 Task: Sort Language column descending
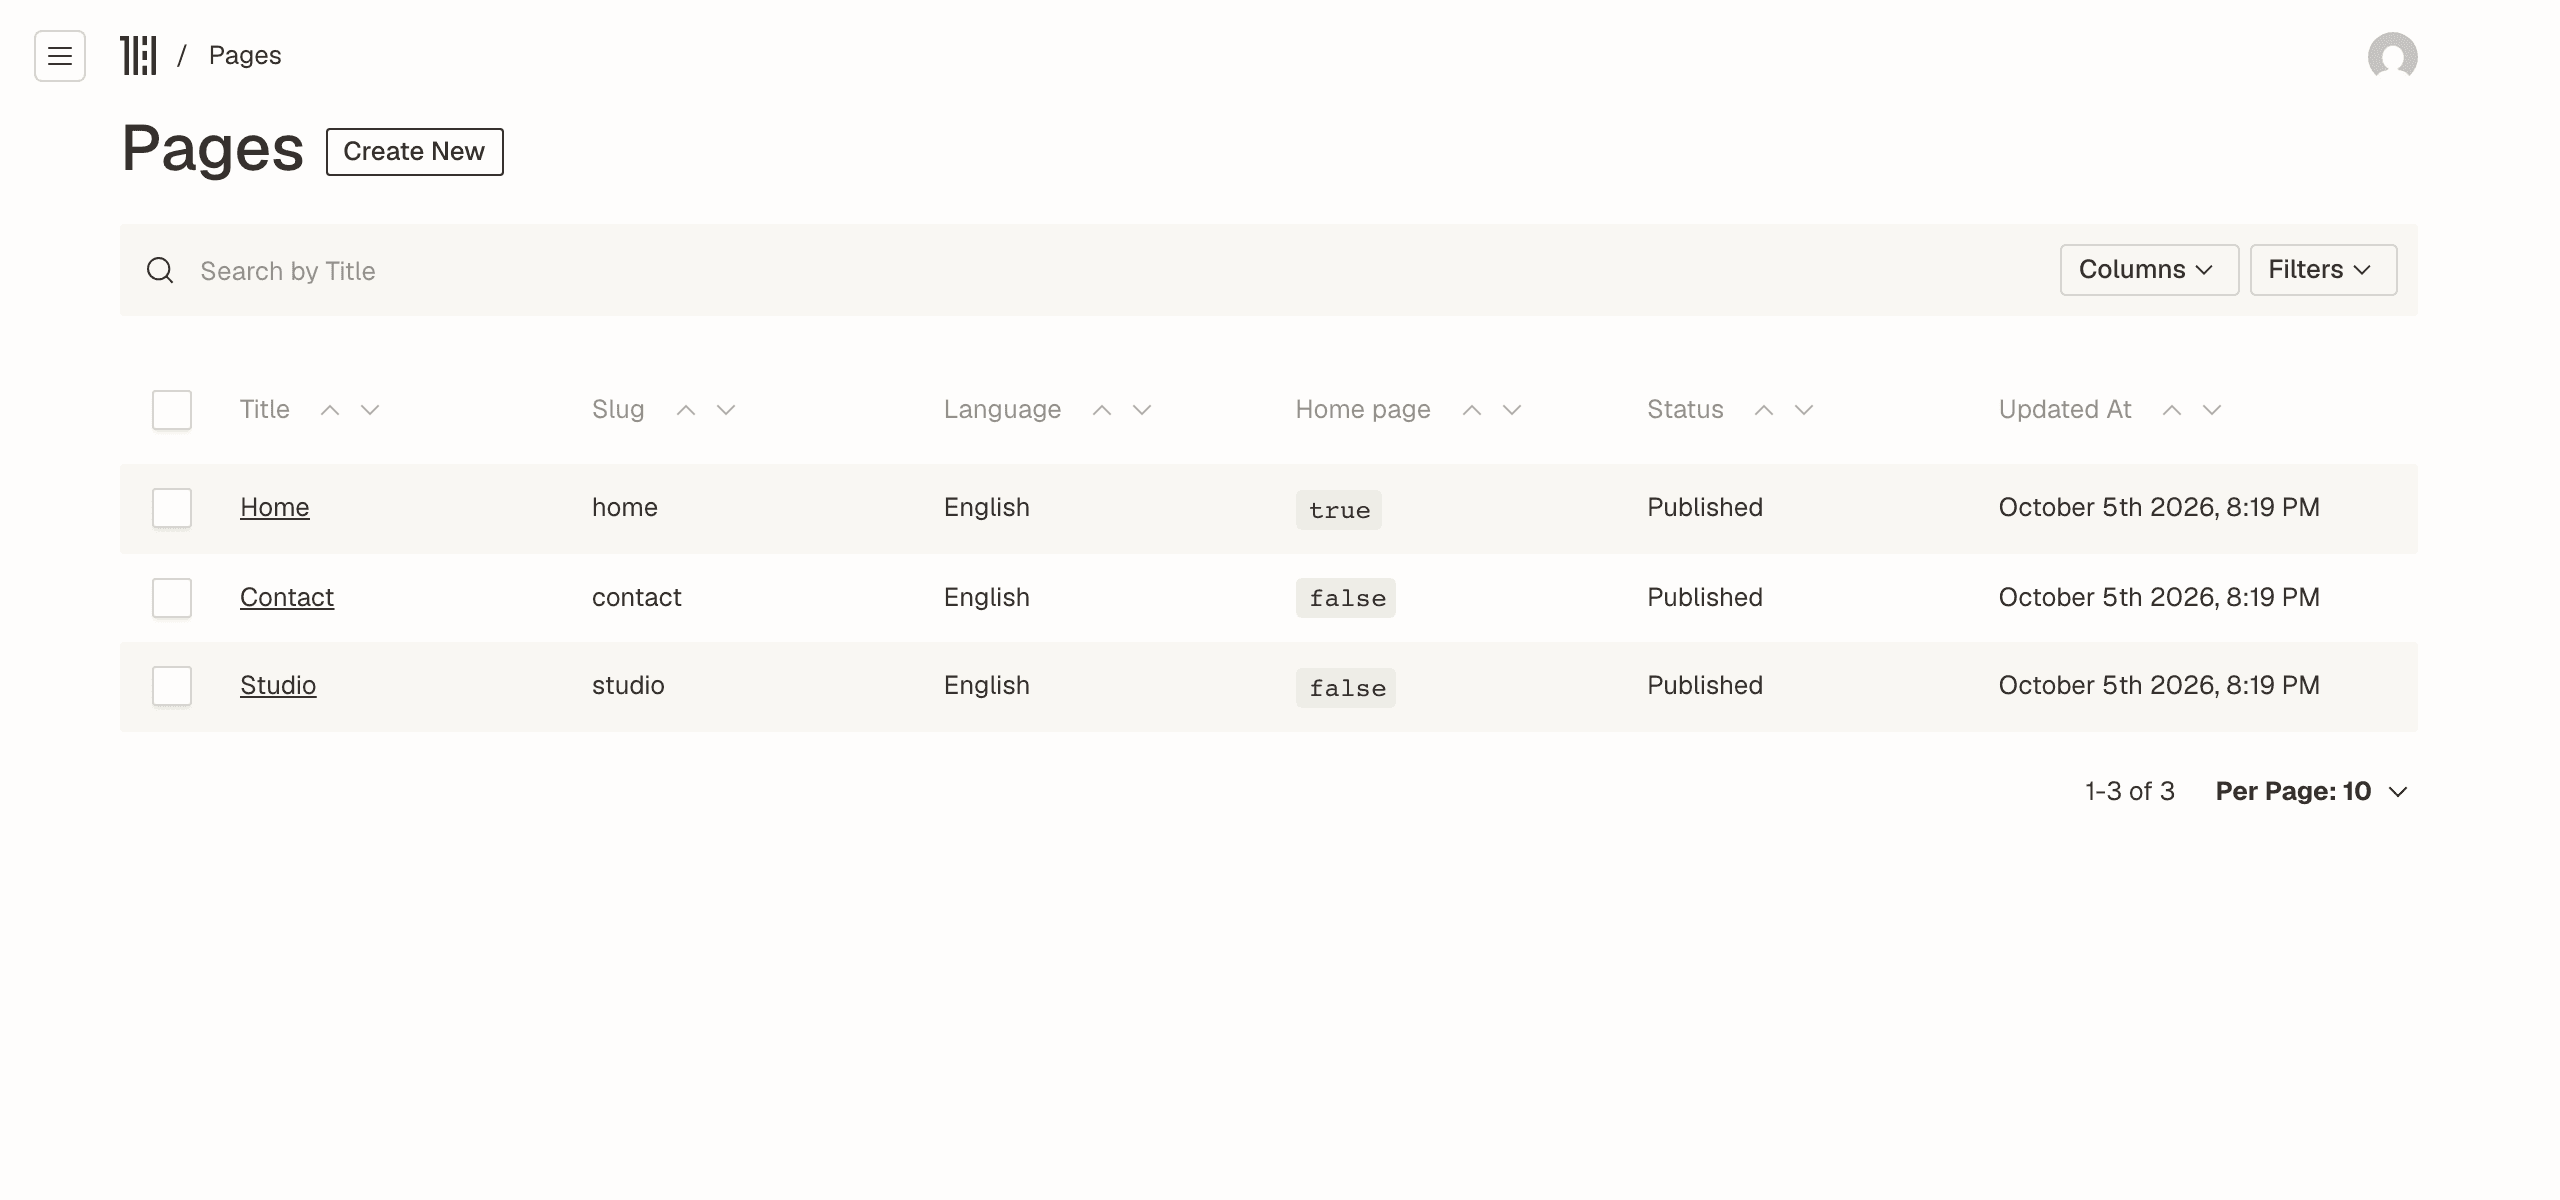coord(1142,410)
